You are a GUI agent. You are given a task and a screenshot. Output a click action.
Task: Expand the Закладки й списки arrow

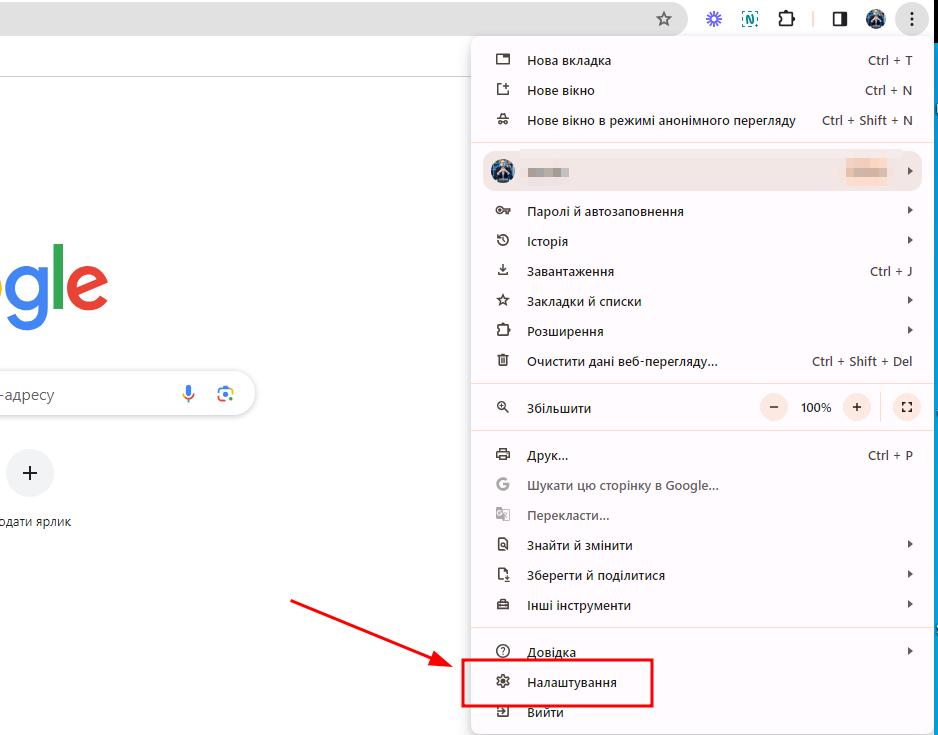[x=910, y=300]
